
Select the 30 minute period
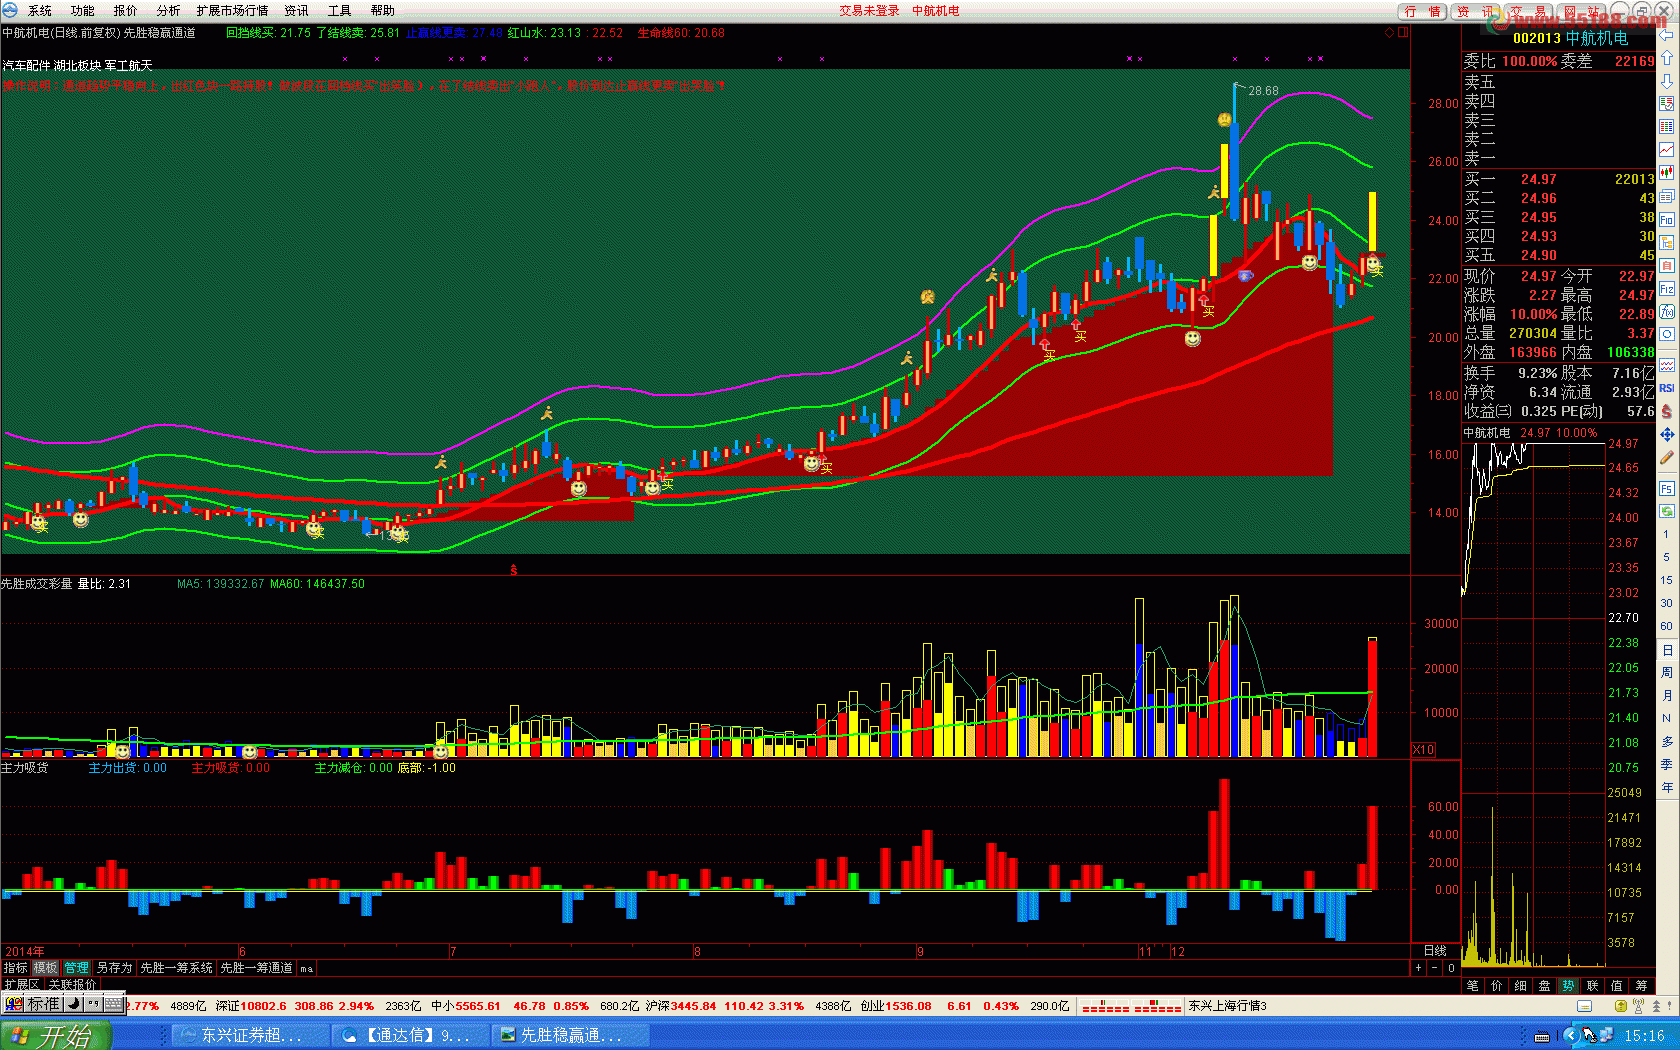1666,603
